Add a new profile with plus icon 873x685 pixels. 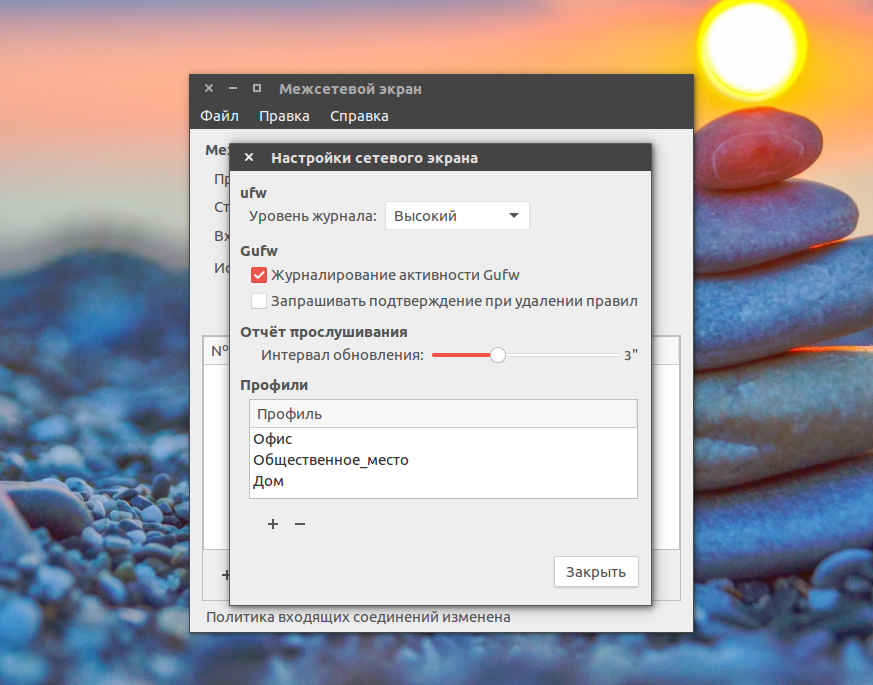tap(273, 524)
